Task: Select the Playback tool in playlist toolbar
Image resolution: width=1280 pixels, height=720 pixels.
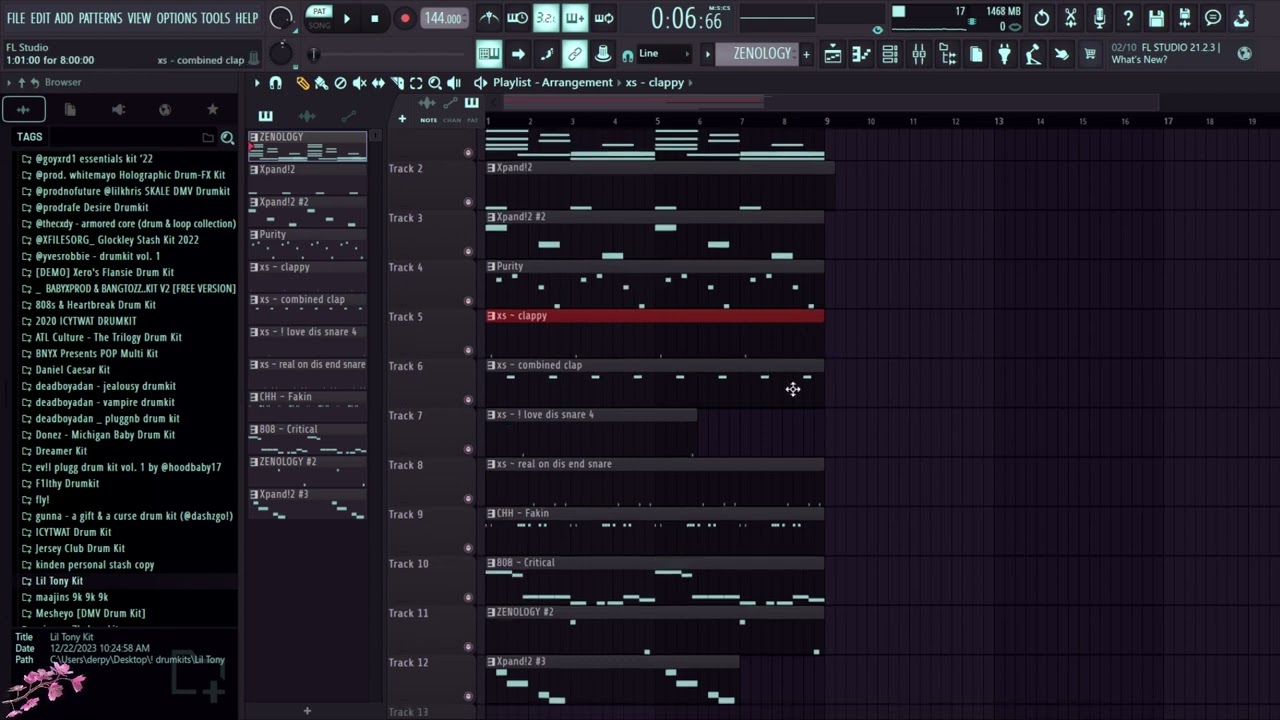Action: pyautogui.click(x=454, y=83)
